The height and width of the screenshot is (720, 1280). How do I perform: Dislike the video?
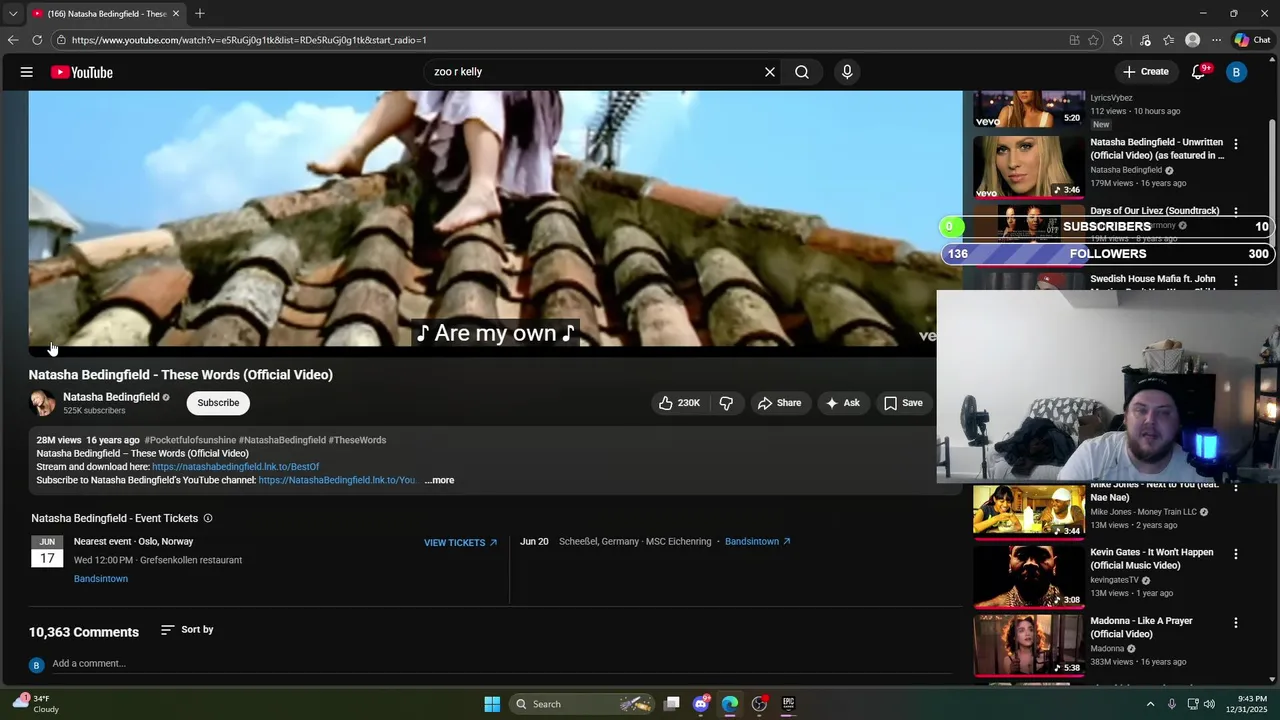click(727, 403)
